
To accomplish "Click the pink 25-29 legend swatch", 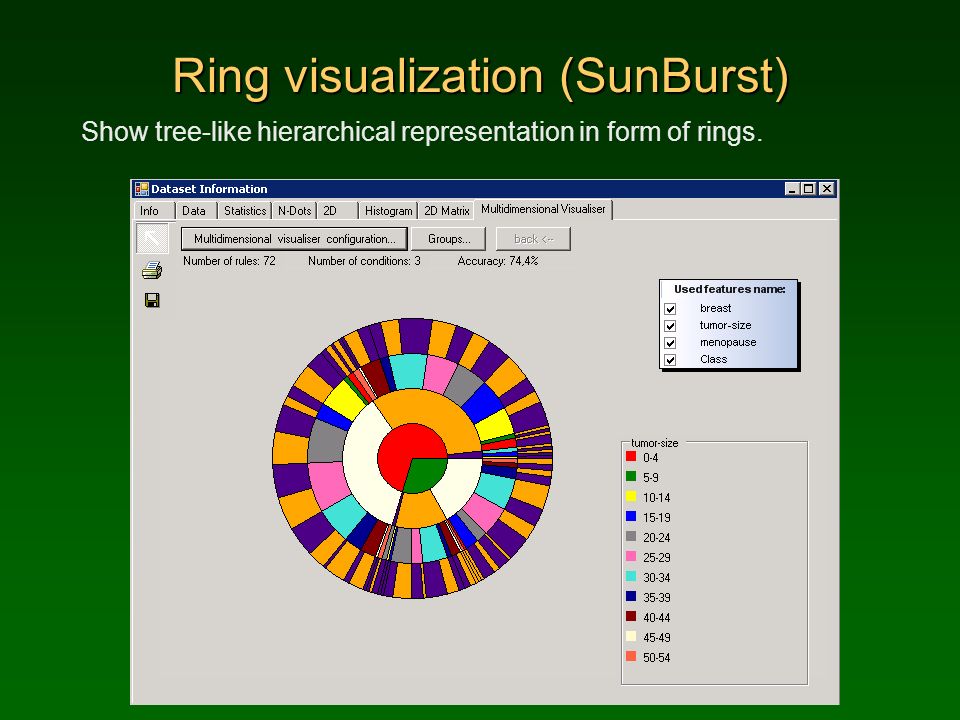I will pos(631,557).
